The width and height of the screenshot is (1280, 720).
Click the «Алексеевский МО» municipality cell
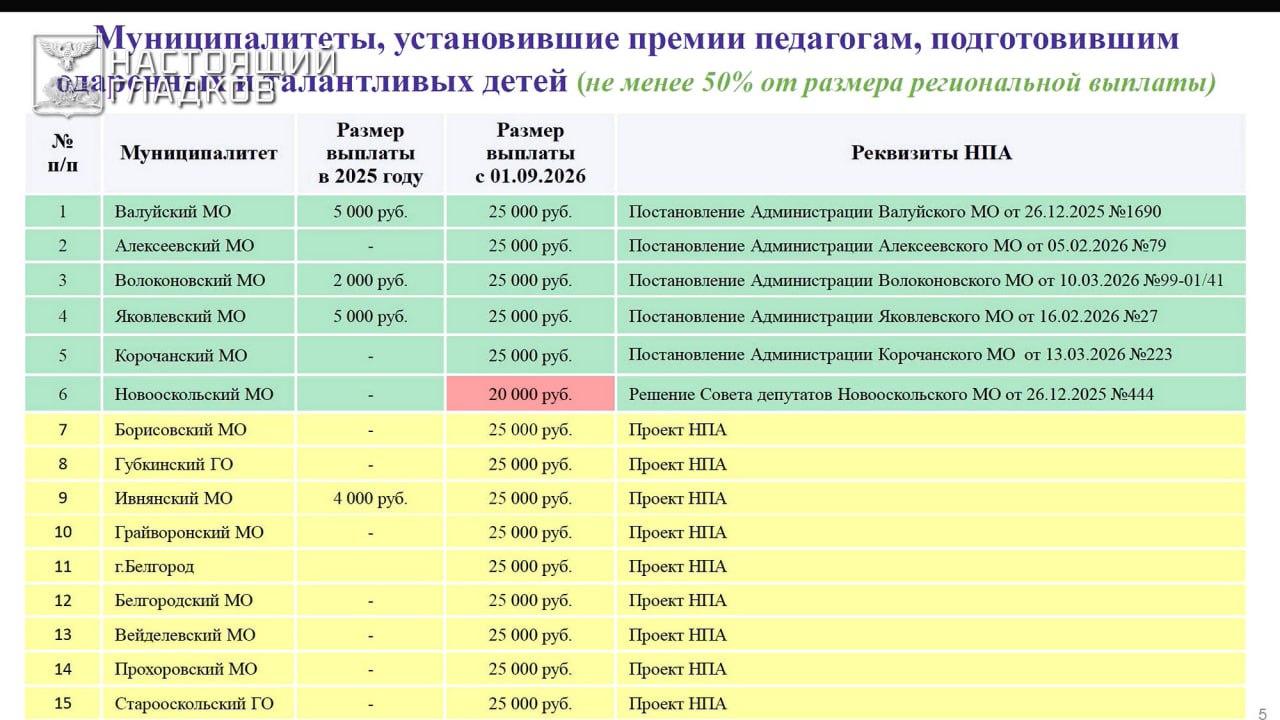[184, 246]
